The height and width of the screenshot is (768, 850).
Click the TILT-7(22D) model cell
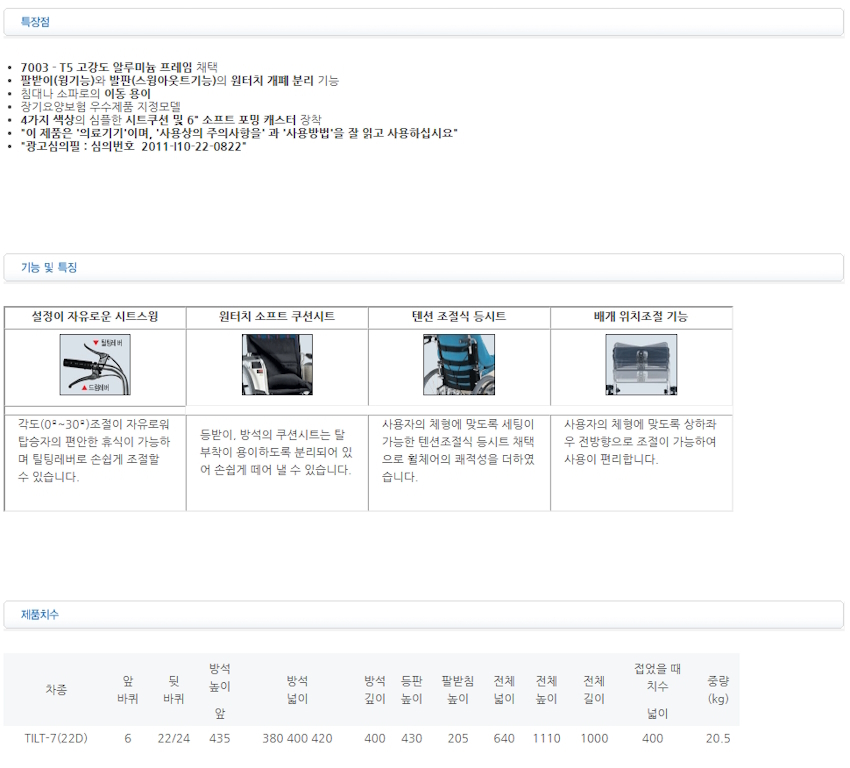tap(56, 739)
